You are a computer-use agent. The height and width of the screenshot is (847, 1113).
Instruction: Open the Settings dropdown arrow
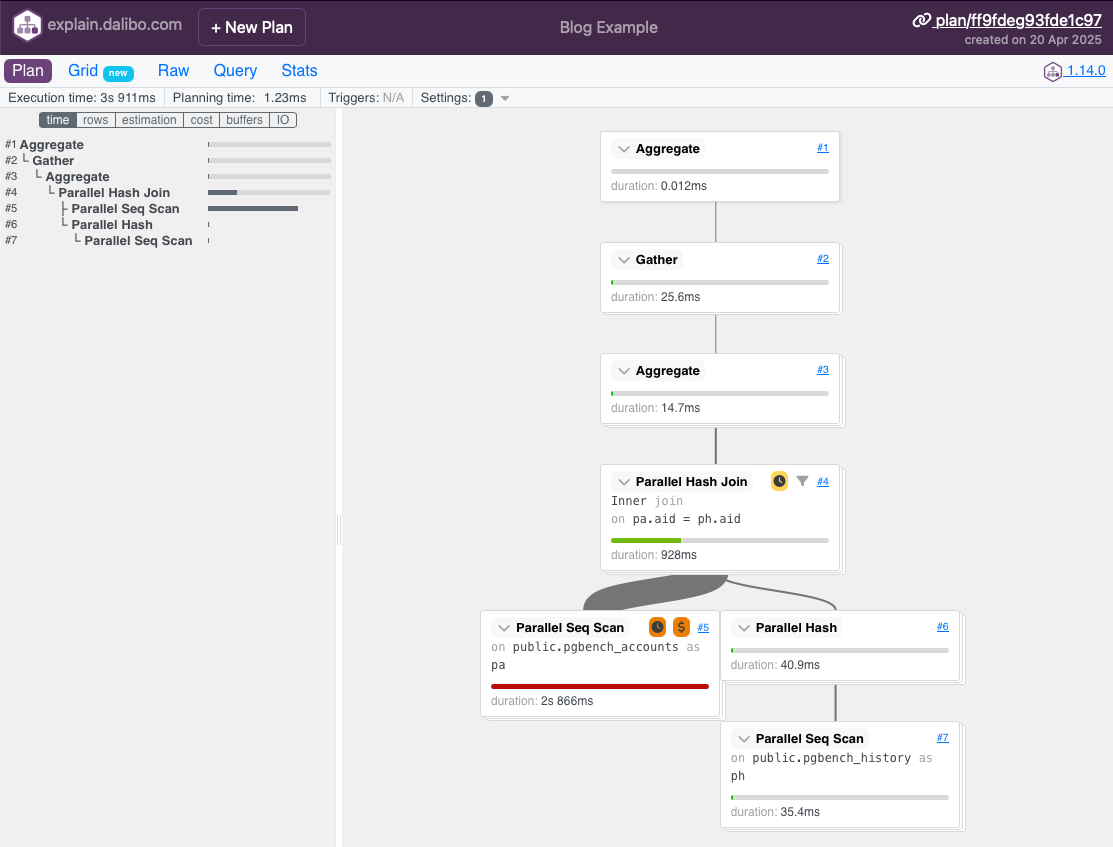point(505,98)
